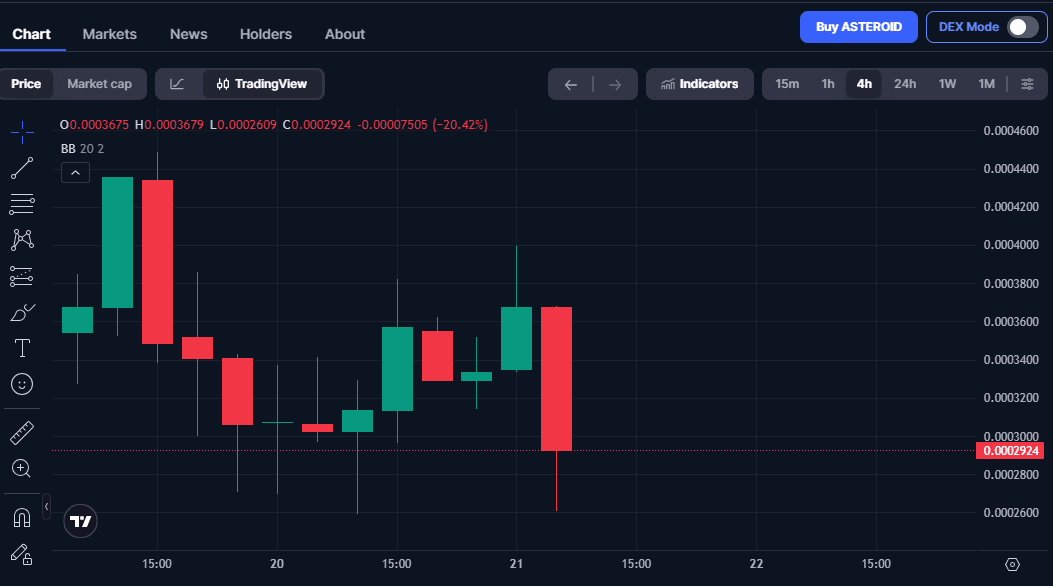The width and height of the screenshot is (1053, 586).
Task: Select the XABCD pattern tool
Action: [21, 239]
